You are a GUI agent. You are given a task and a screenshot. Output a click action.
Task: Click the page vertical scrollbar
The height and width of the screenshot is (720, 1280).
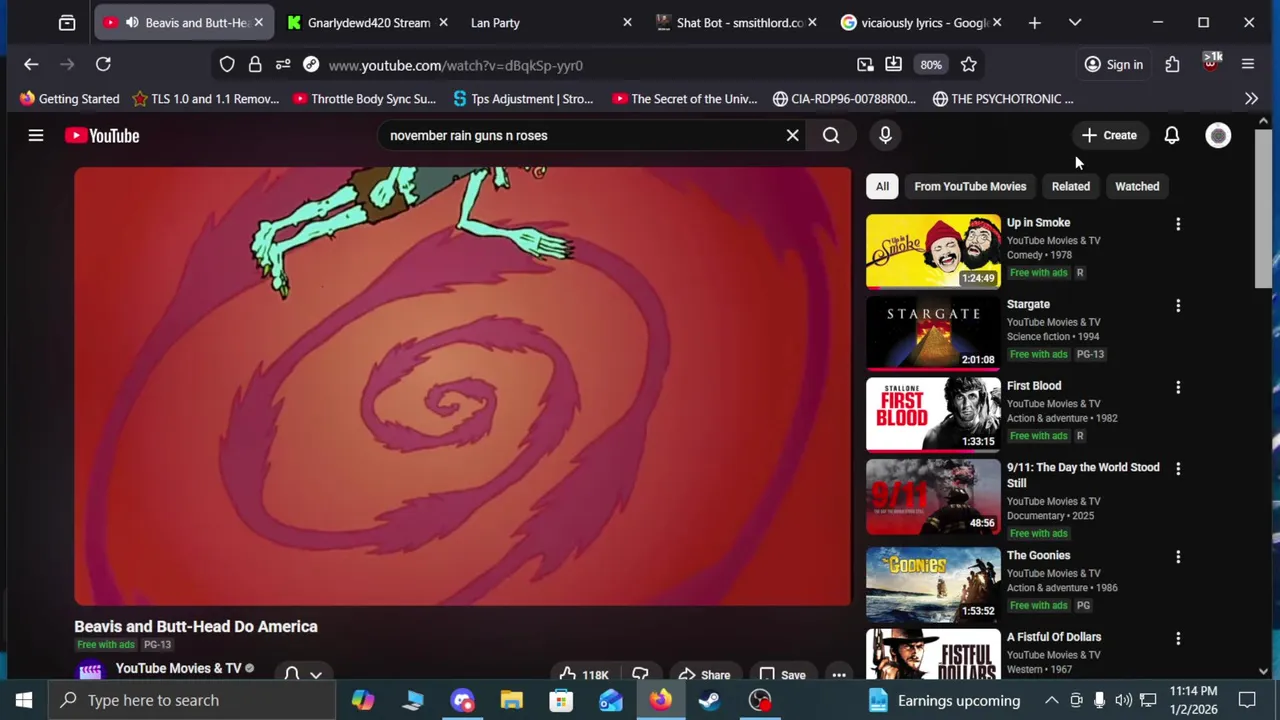tap(1263, 210)
